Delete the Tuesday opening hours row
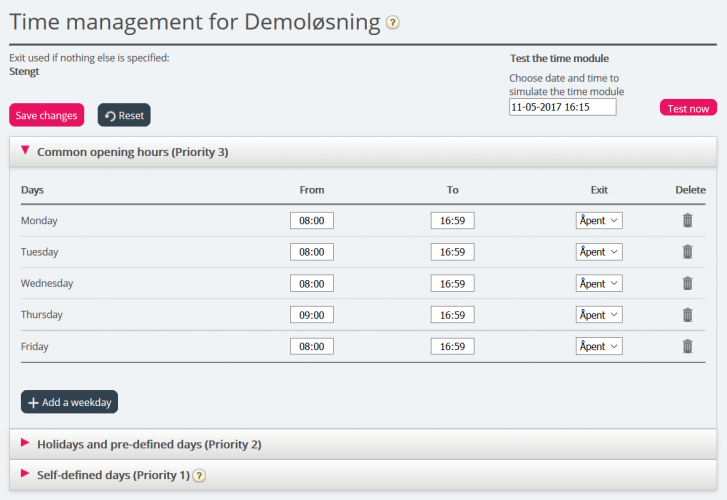This screenshot has width=727, height=500. [x=687, y=252]
